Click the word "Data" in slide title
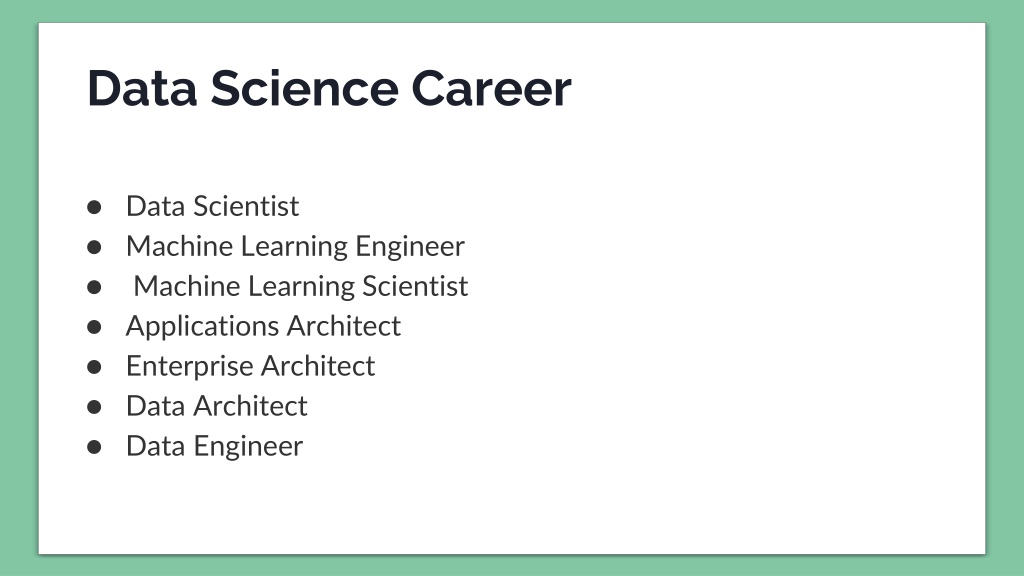This screenshot has height=576, width=1024. (142, 88)
